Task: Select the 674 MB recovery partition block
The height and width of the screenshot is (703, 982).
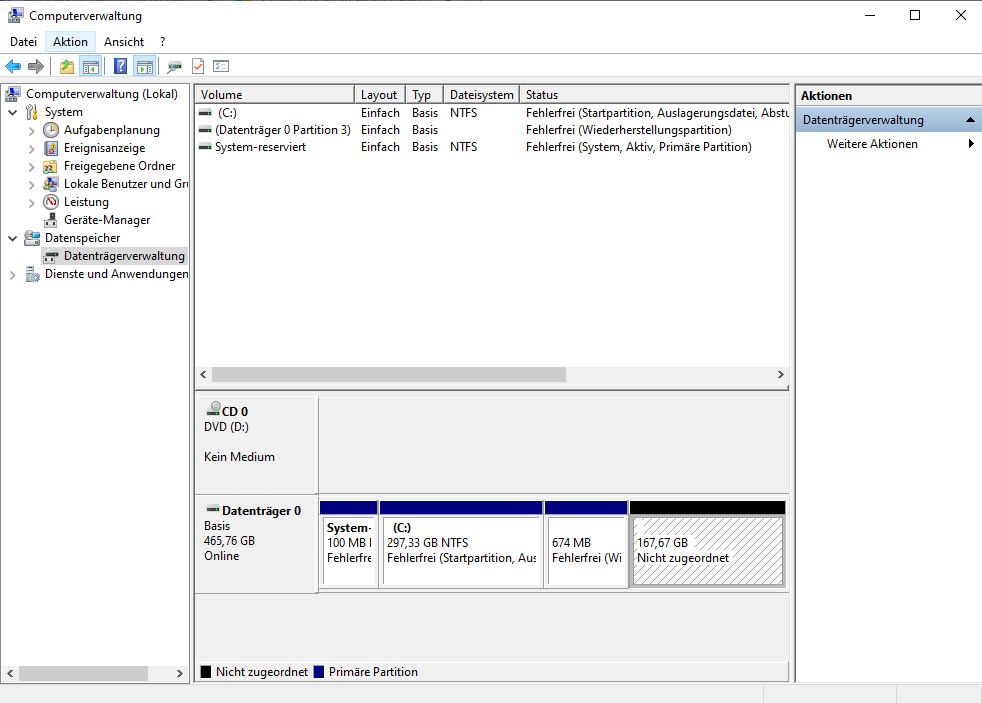Action: click(x=586, y=544)
